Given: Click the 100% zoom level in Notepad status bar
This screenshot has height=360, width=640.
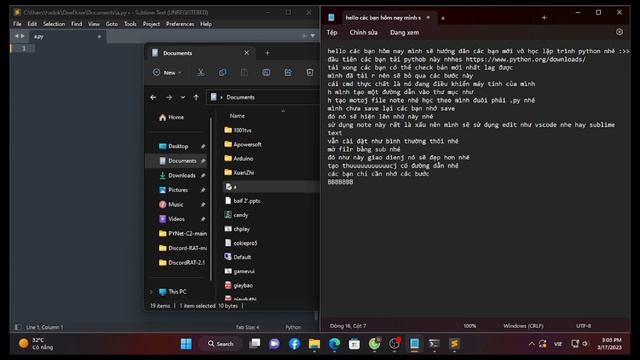Looking at the screenshot, I should pyautogui.click(x=470, y=326).
